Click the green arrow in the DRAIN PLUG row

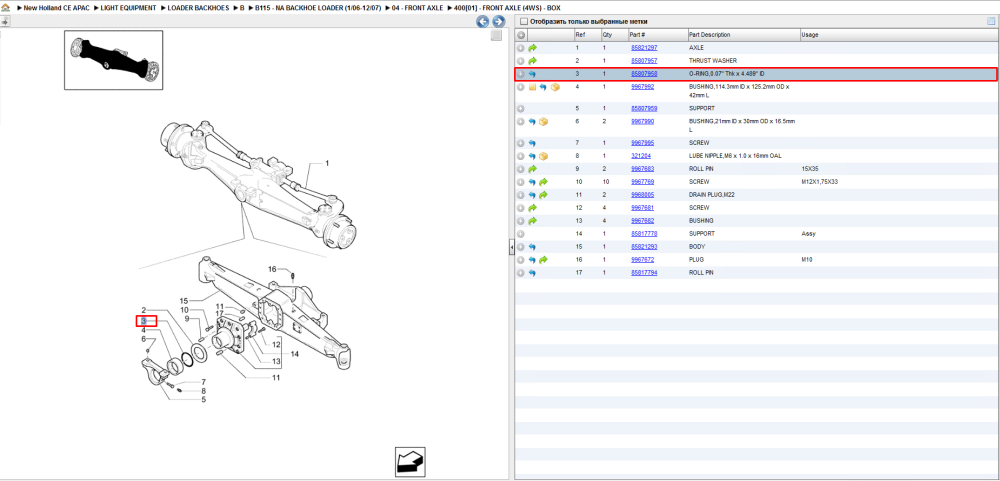(543, 195)
